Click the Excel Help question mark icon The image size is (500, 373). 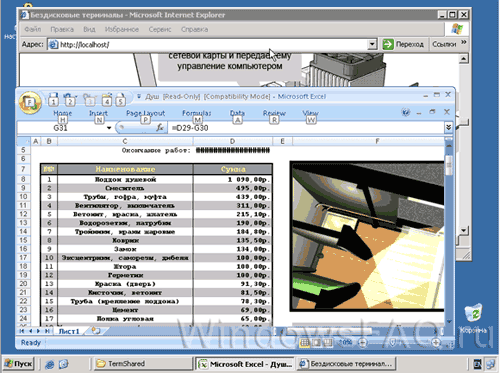[406, 112]
